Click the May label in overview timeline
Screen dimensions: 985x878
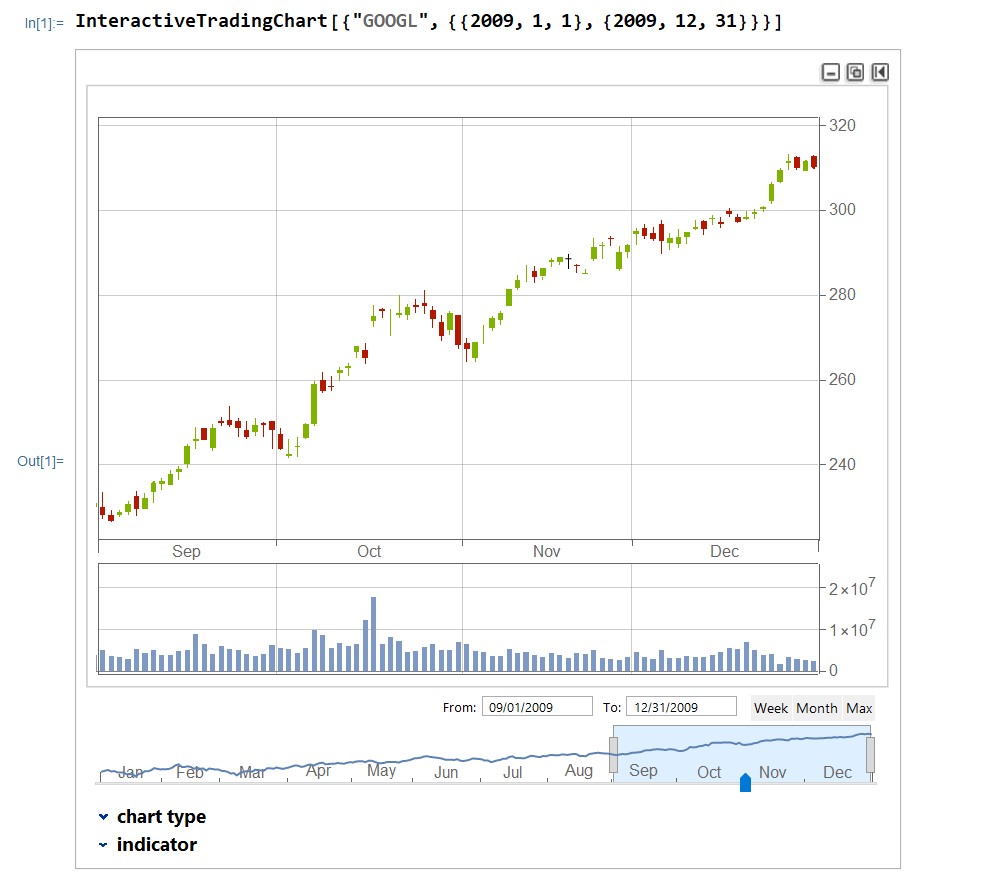[x=381, y=771]
